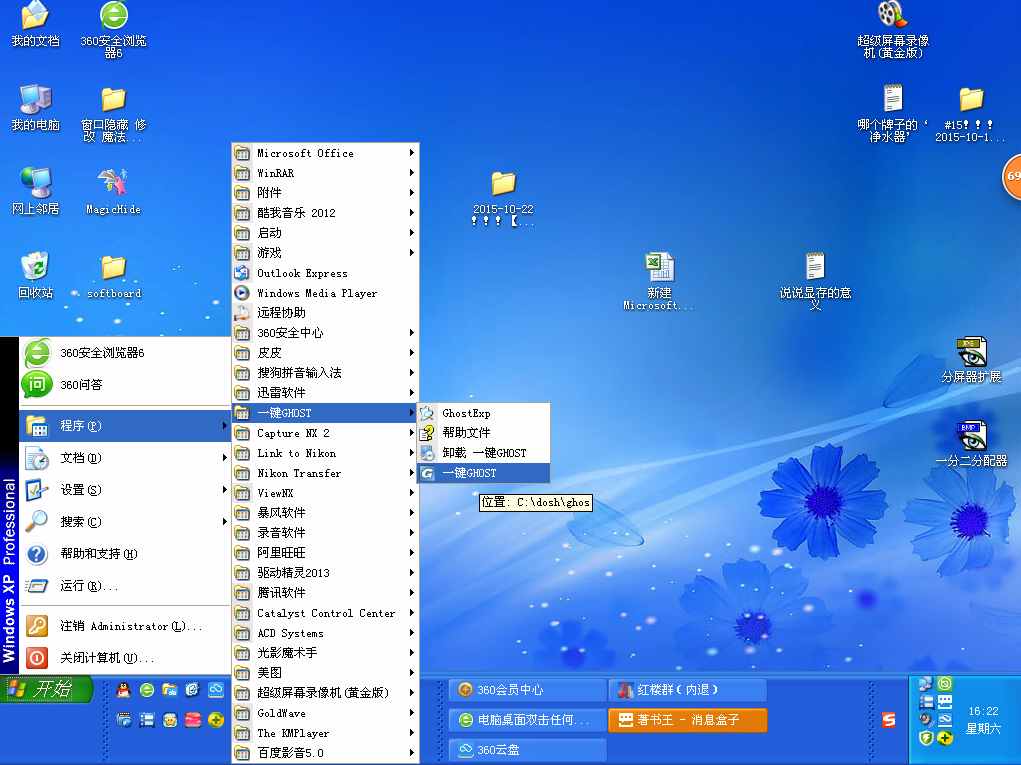The height and width of the screenshot is (765, 1021).
Task: Open the 分屏器扩展 desktop icon
Action: [x=970, y=354]
